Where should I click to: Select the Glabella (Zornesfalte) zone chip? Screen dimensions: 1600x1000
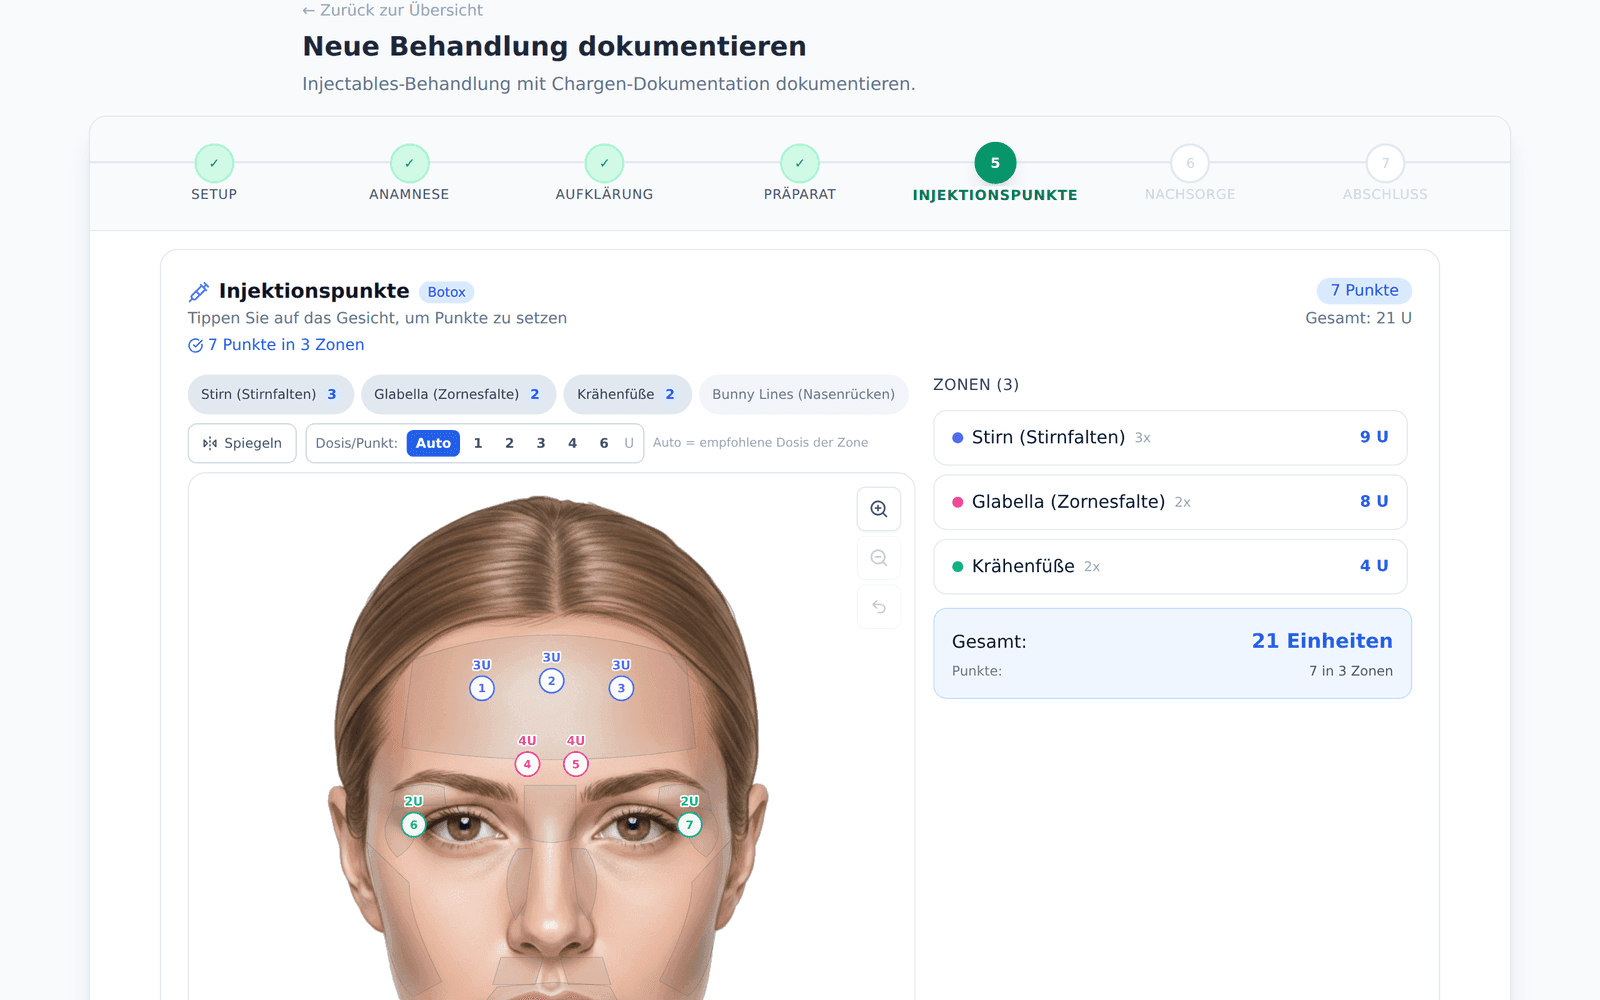pyautogui.click(x=458, y=394)
